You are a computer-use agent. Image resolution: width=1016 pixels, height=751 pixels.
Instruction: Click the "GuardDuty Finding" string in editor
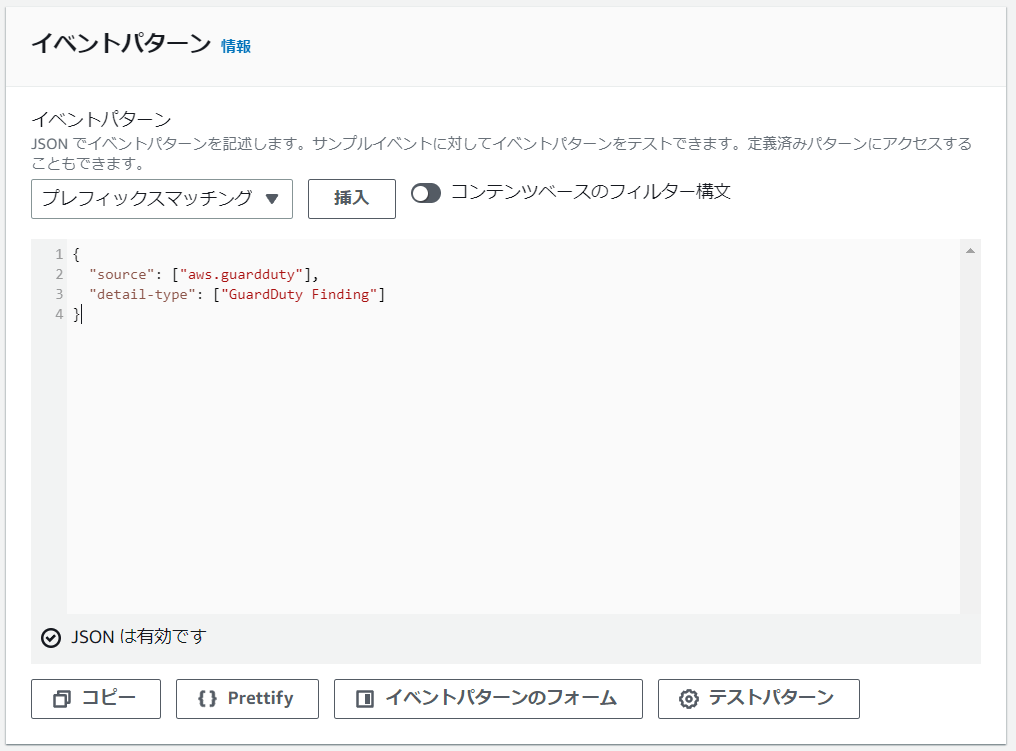(299, 294)
